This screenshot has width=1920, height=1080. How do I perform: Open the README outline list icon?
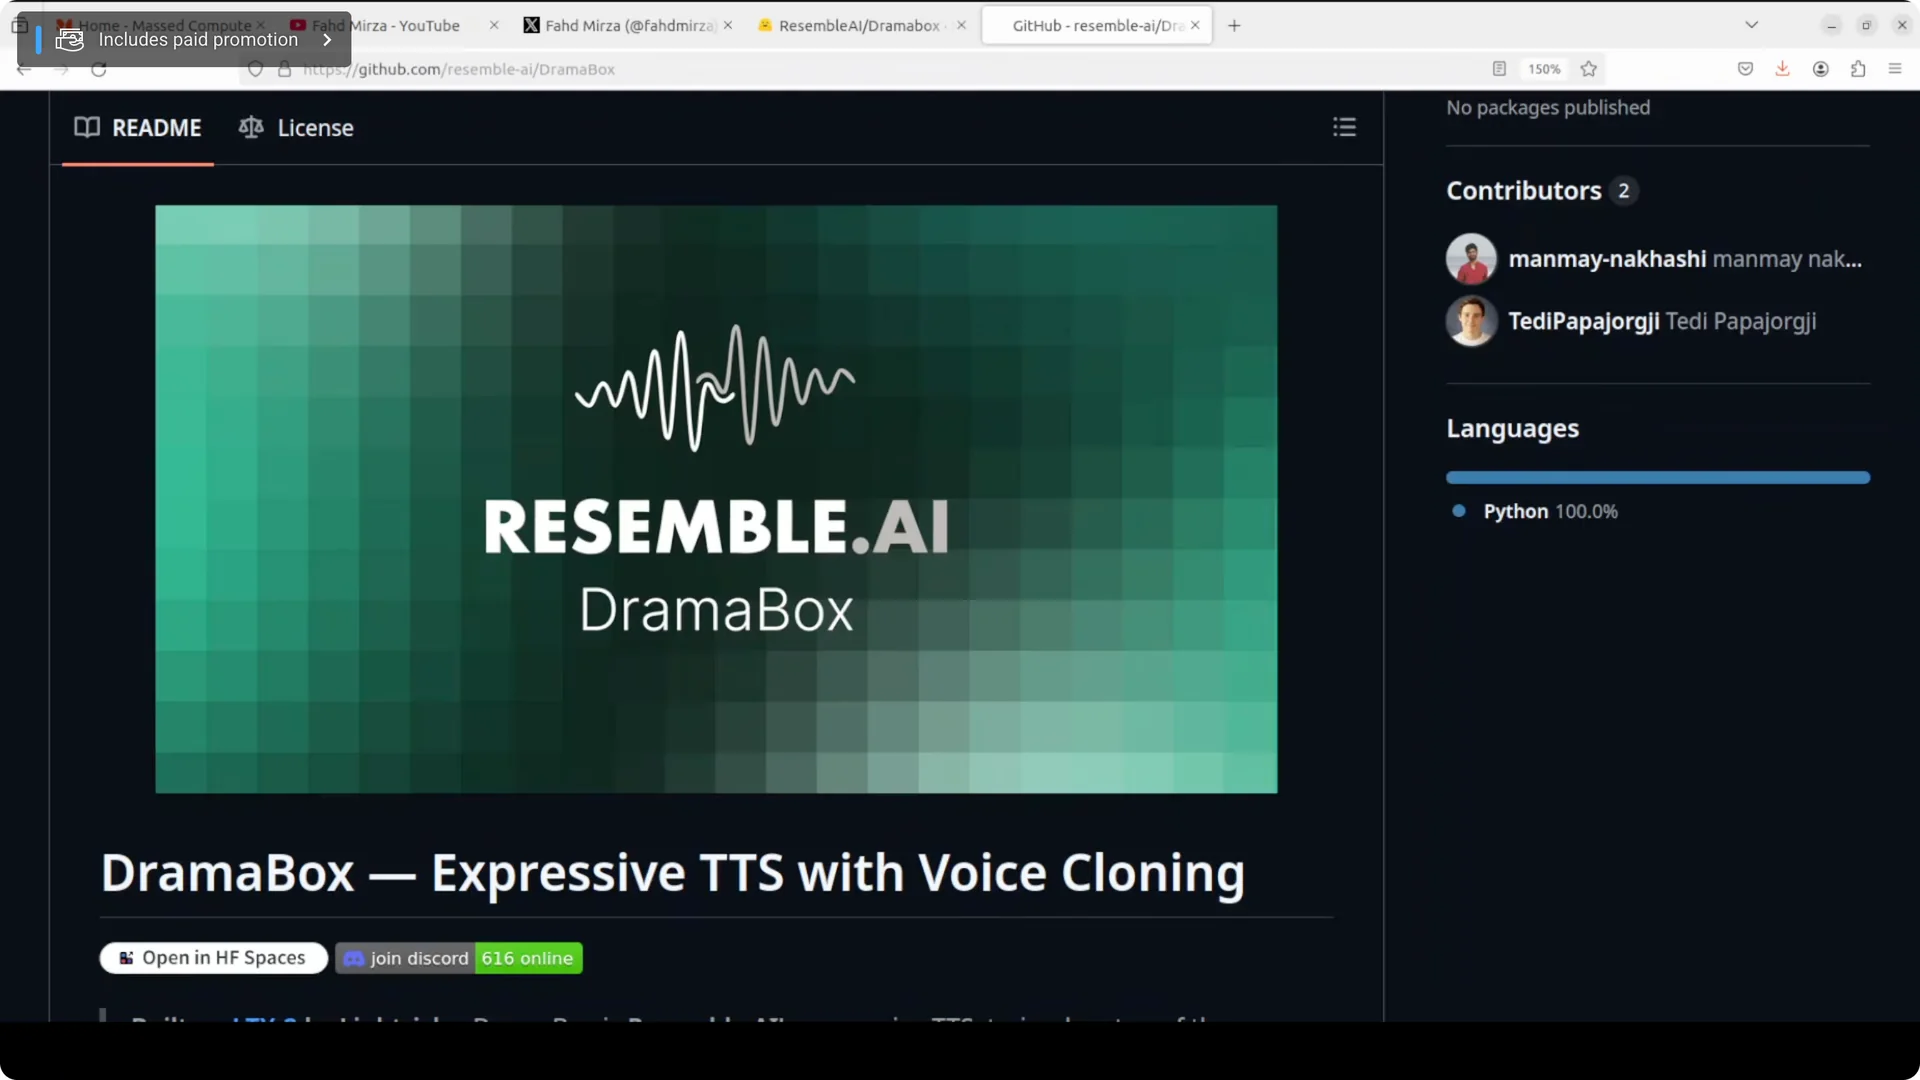(1344, 127)
